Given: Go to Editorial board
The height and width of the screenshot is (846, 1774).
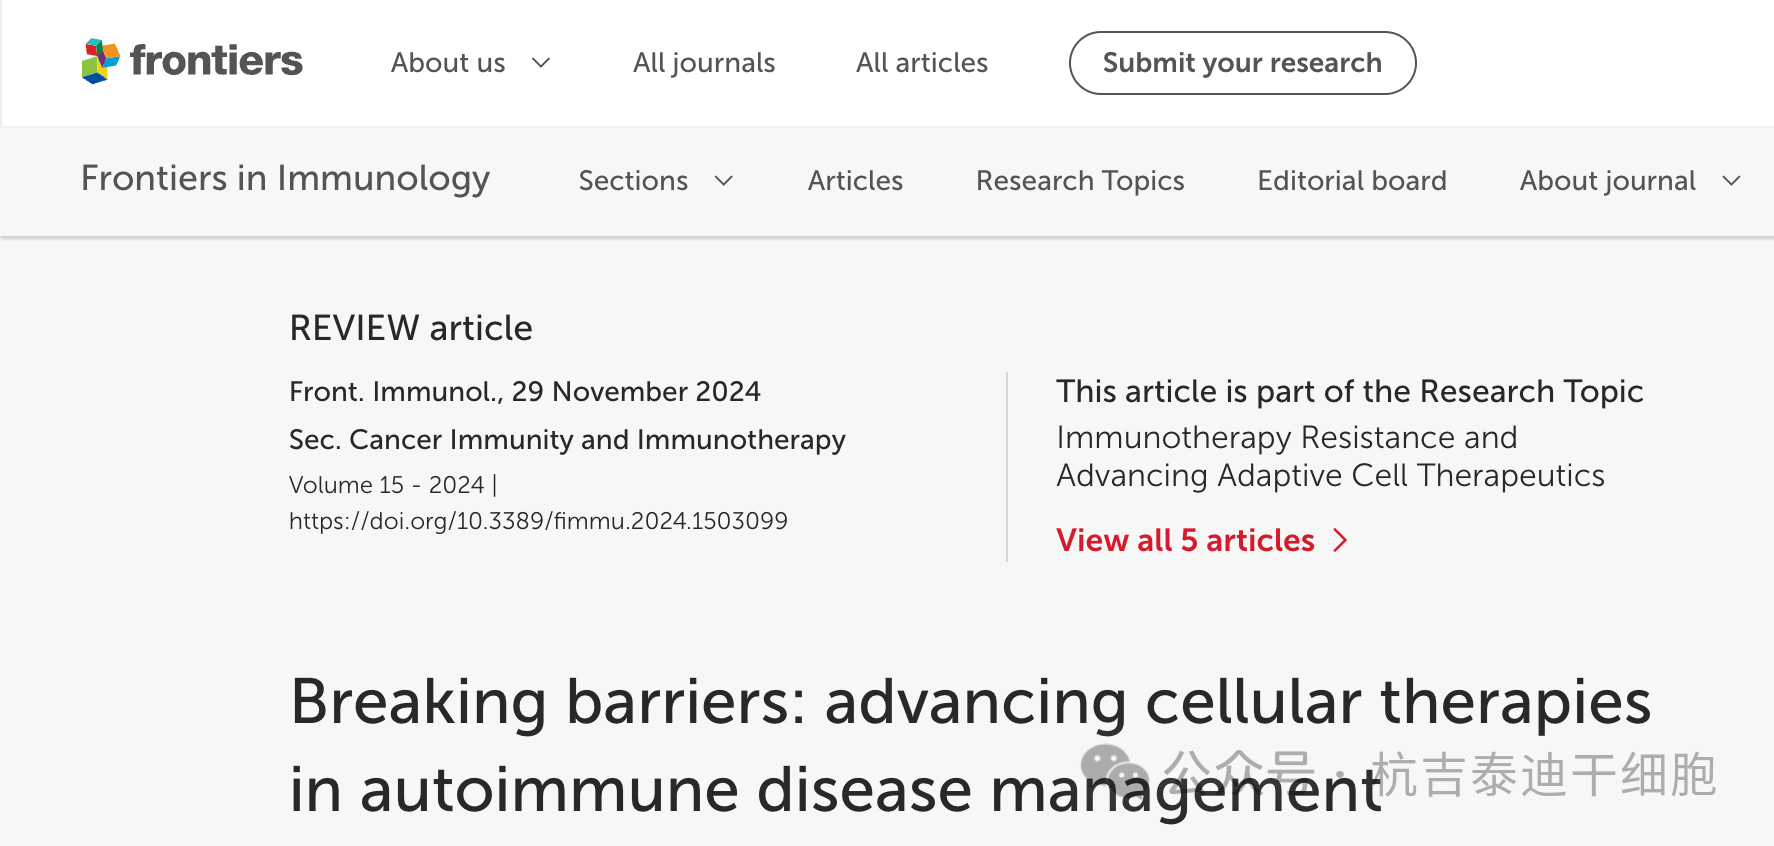Looking at the screenshot, I should (1352, 181).
